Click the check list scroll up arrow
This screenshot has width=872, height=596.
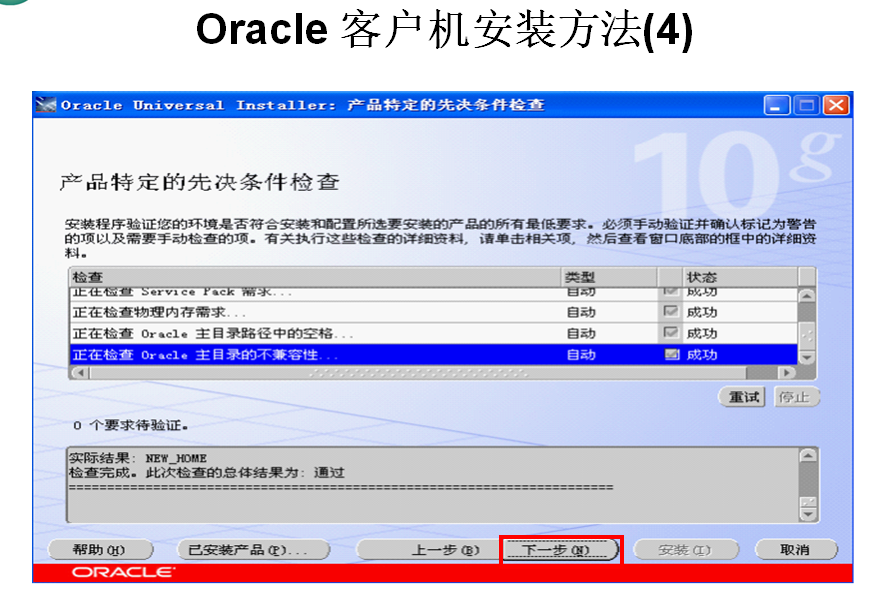(x=807, y=296)
